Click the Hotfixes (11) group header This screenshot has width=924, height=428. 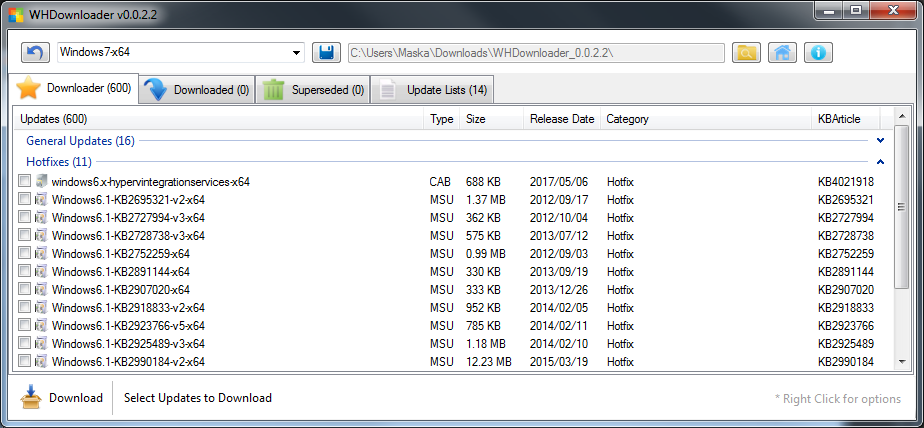point(59,161)
